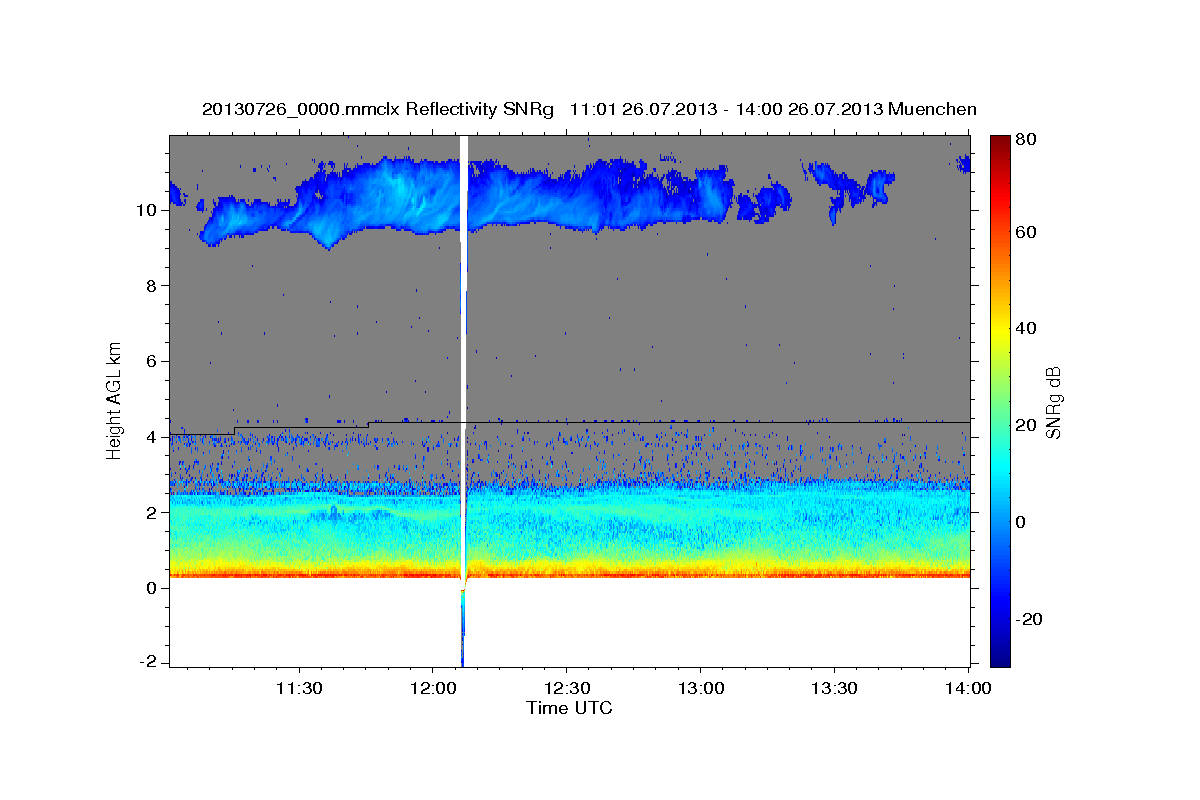
Task: Click the plot title text '20130726_0000.mmclx Reflectivity SNRg'
Action: click(x=378, y=109)
